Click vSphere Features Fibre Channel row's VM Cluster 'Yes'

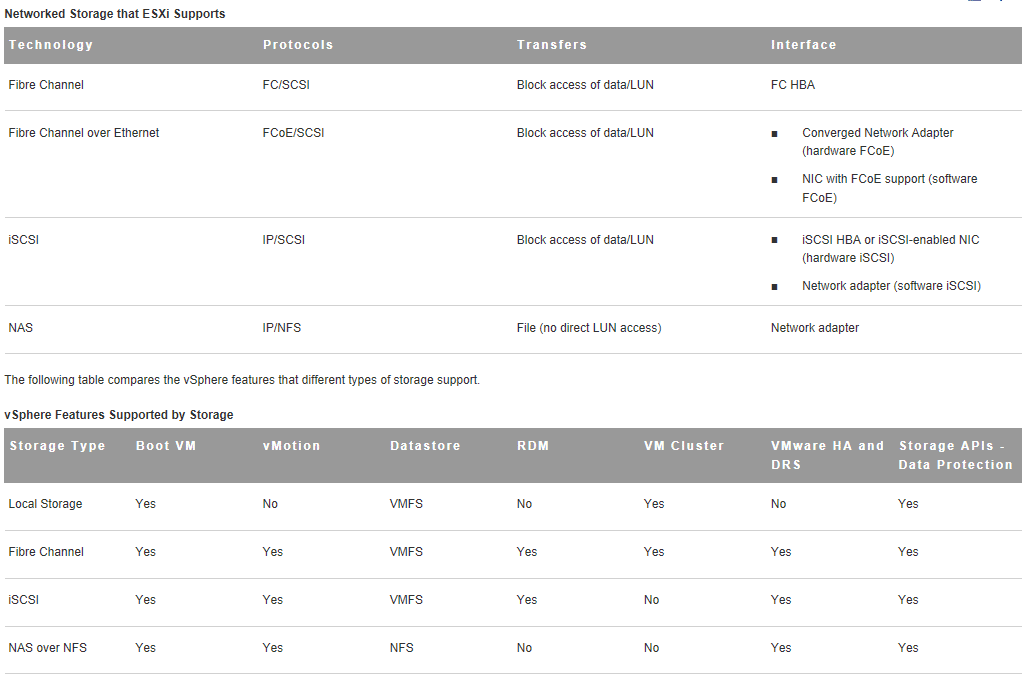pos(654,552)
